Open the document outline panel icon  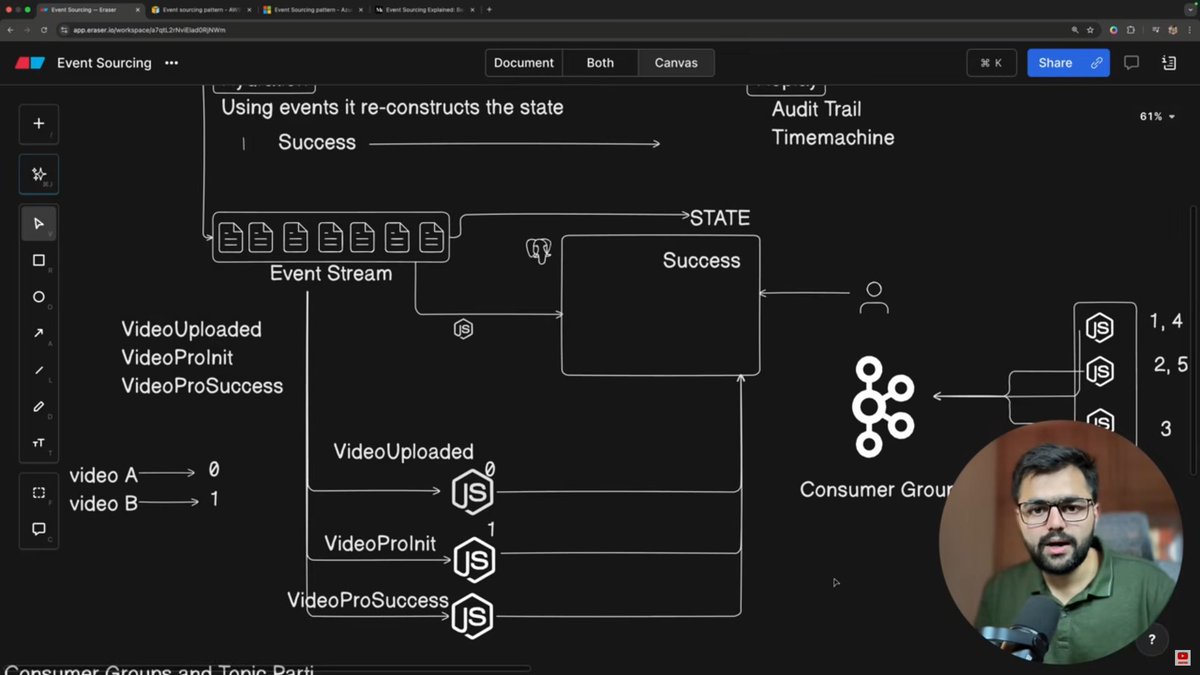tap(1169, 63)
